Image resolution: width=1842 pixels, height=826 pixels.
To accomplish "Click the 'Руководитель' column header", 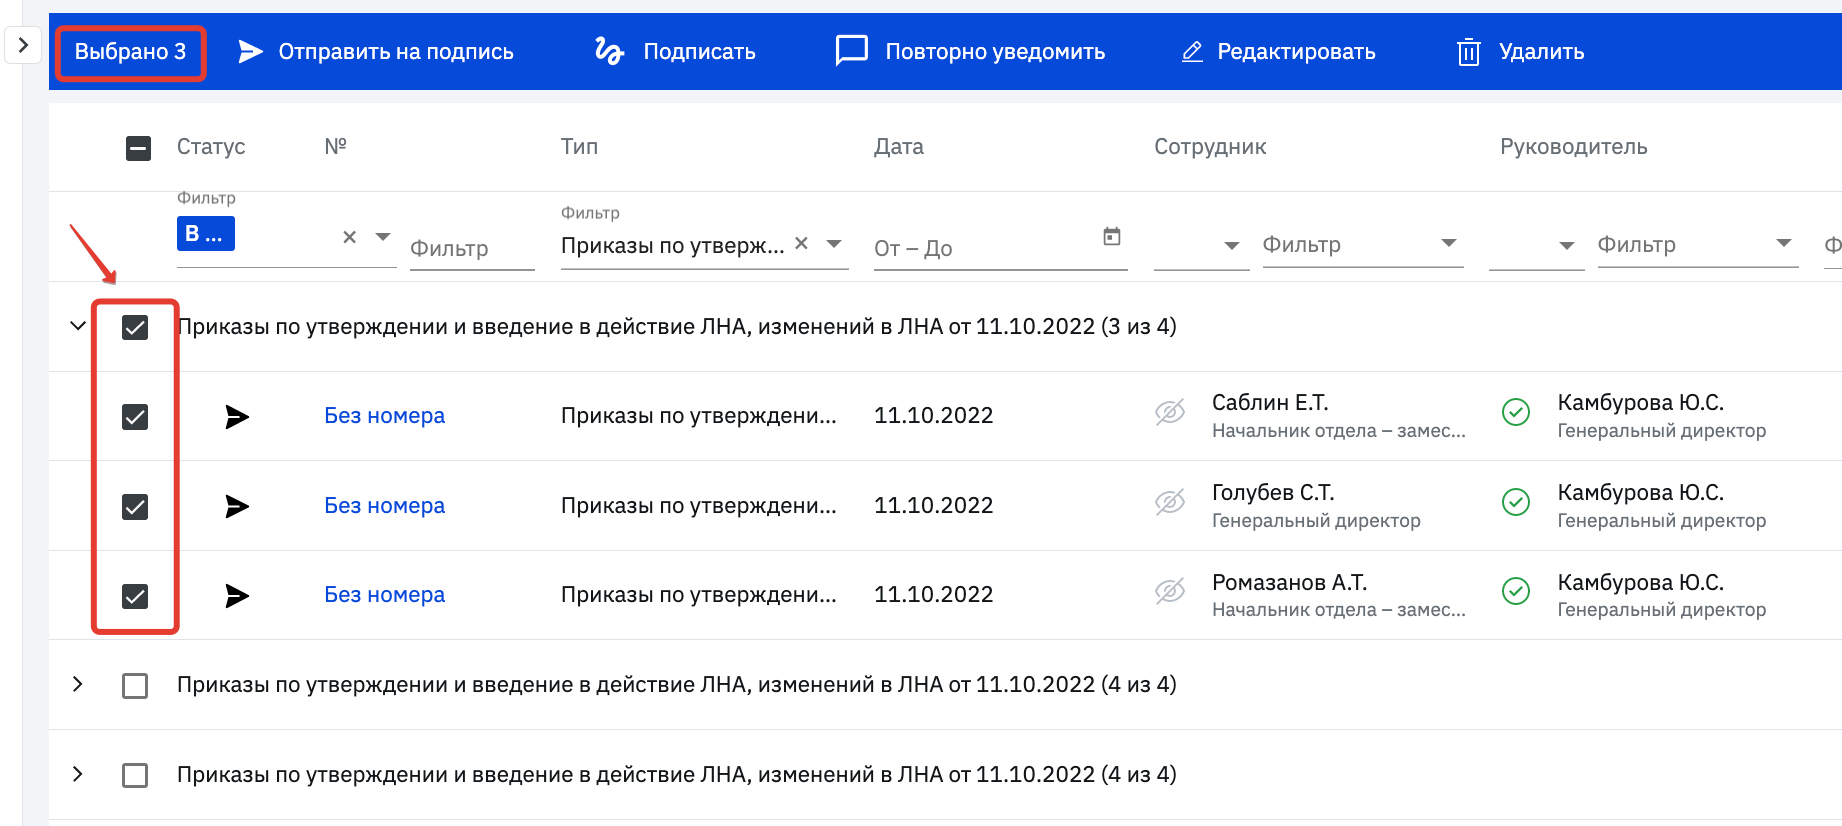I will pos(1574,147).
